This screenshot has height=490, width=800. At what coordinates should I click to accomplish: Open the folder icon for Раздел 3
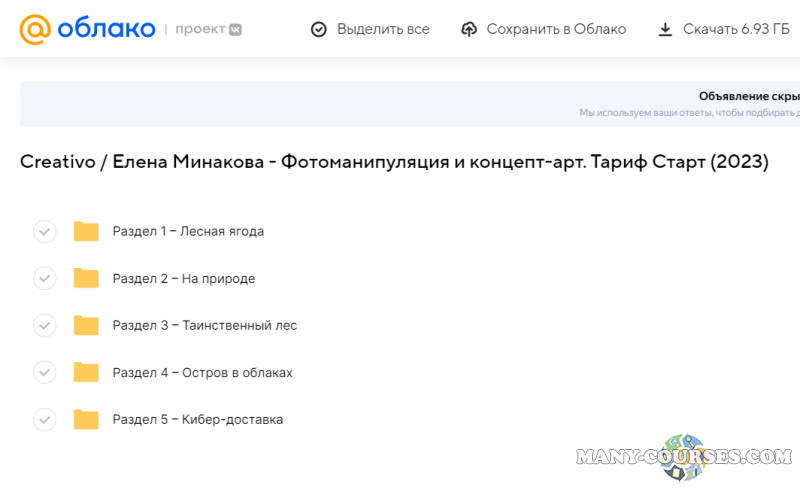[86, 326]
